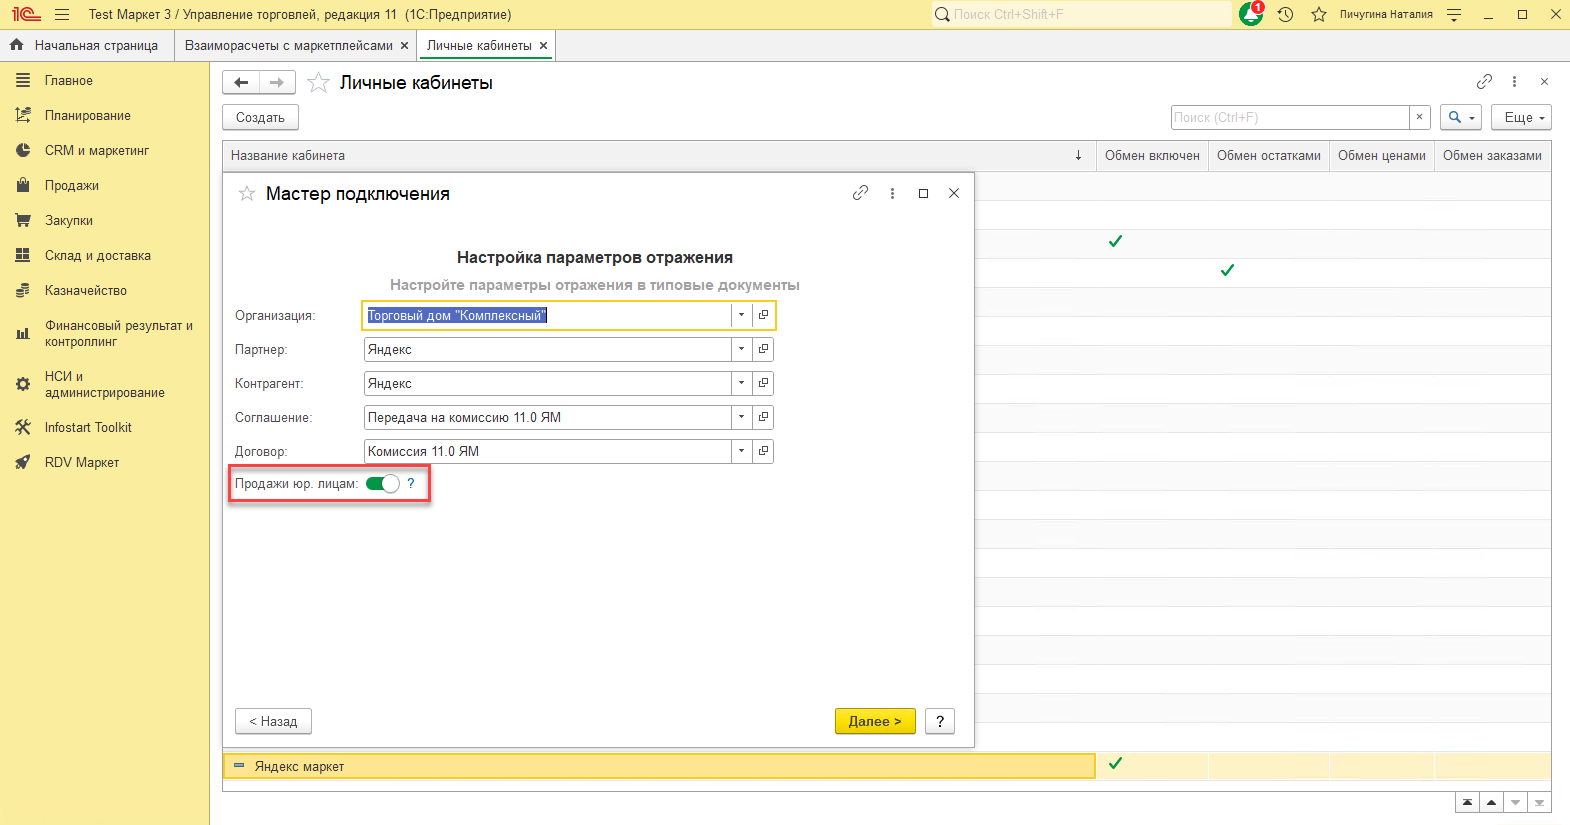Show the help hint for Продажи юр. лицам

(410, 483)
